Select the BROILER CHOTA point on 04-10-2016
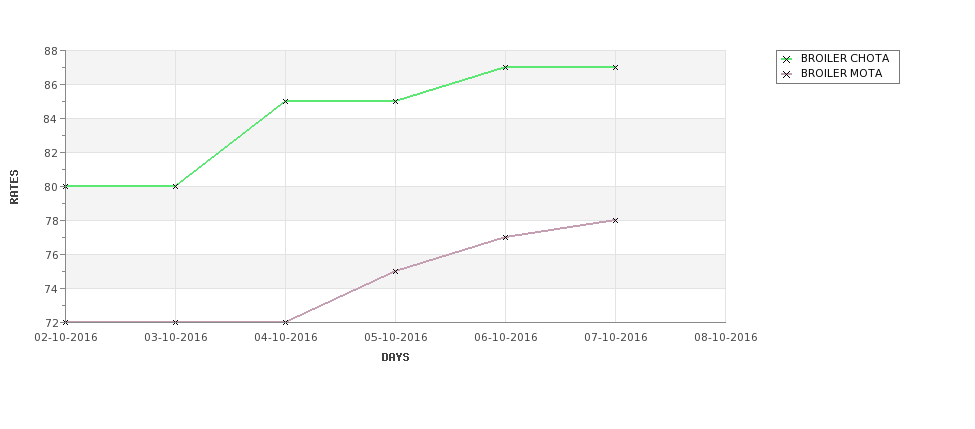Image resolution: width=975 pixels, height=429 pixels. 285,101
